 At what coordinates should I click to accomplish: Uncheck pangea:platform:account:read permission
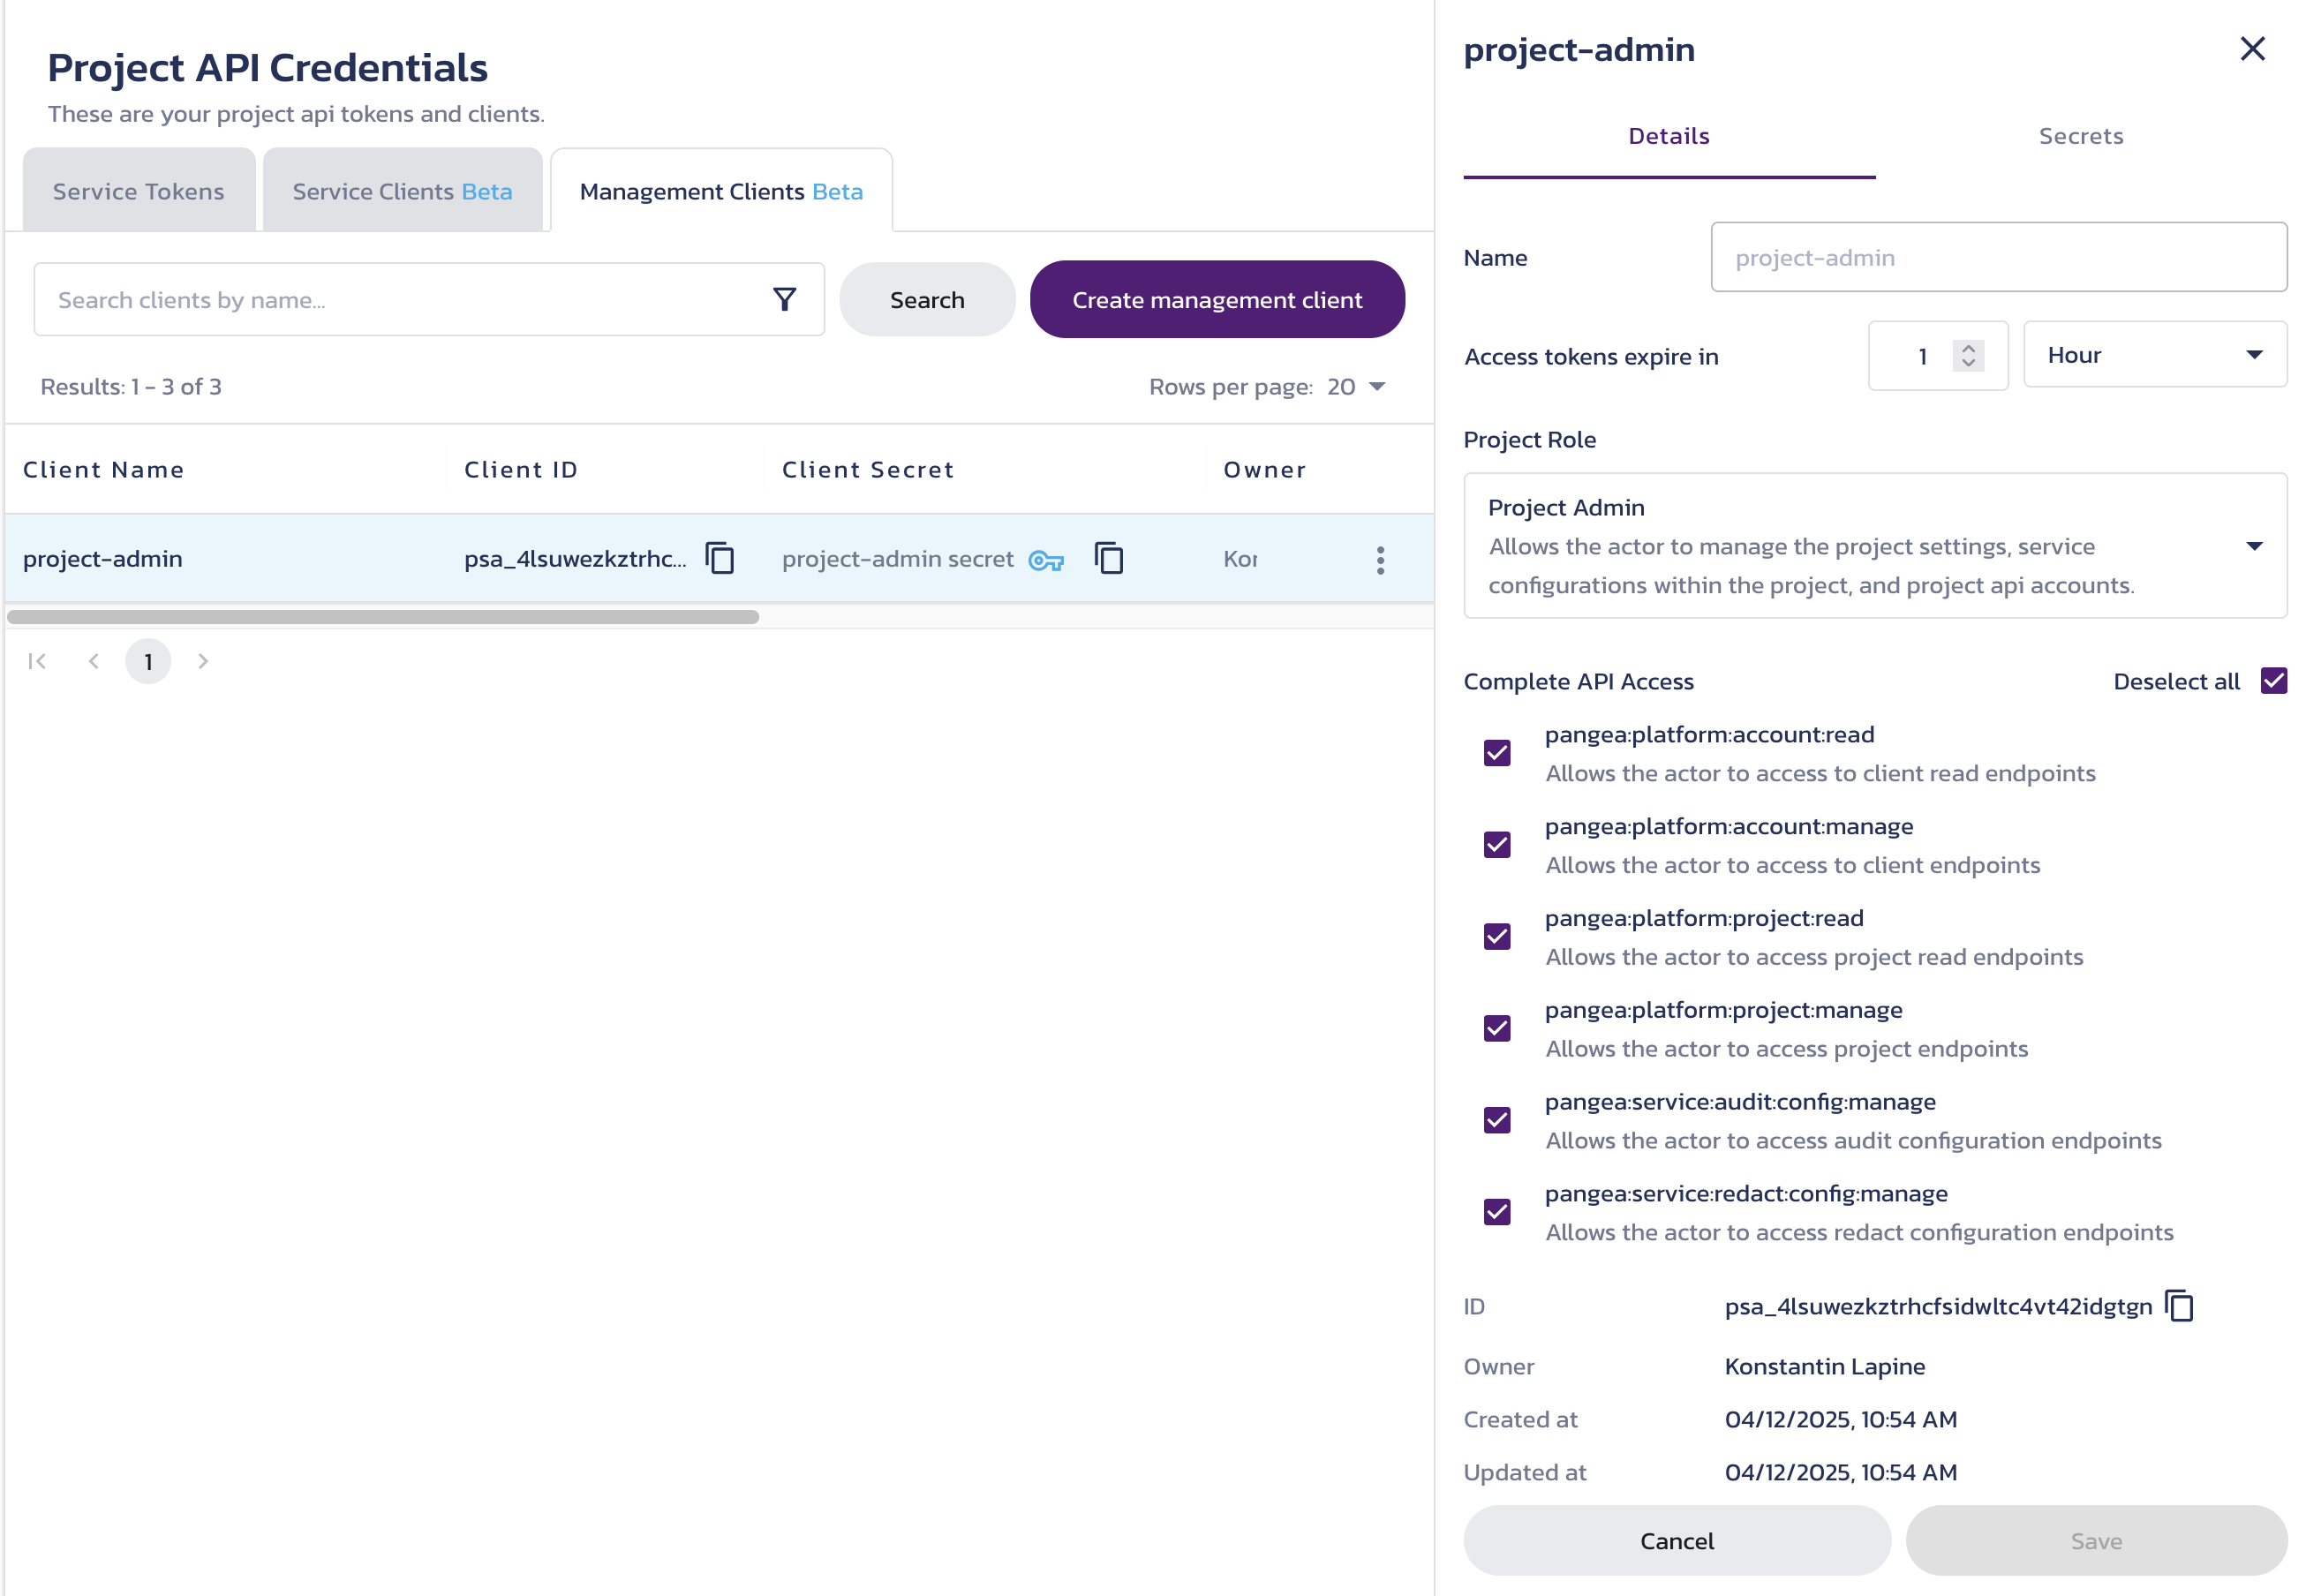(1497, 753)
